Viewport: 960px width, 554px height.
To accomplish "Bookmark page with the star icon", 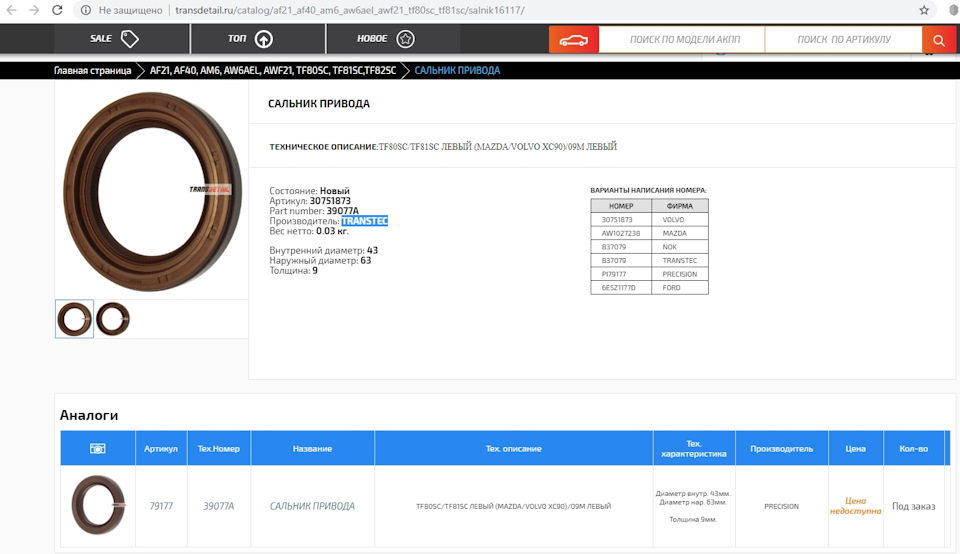I will (x=924, y=10).
